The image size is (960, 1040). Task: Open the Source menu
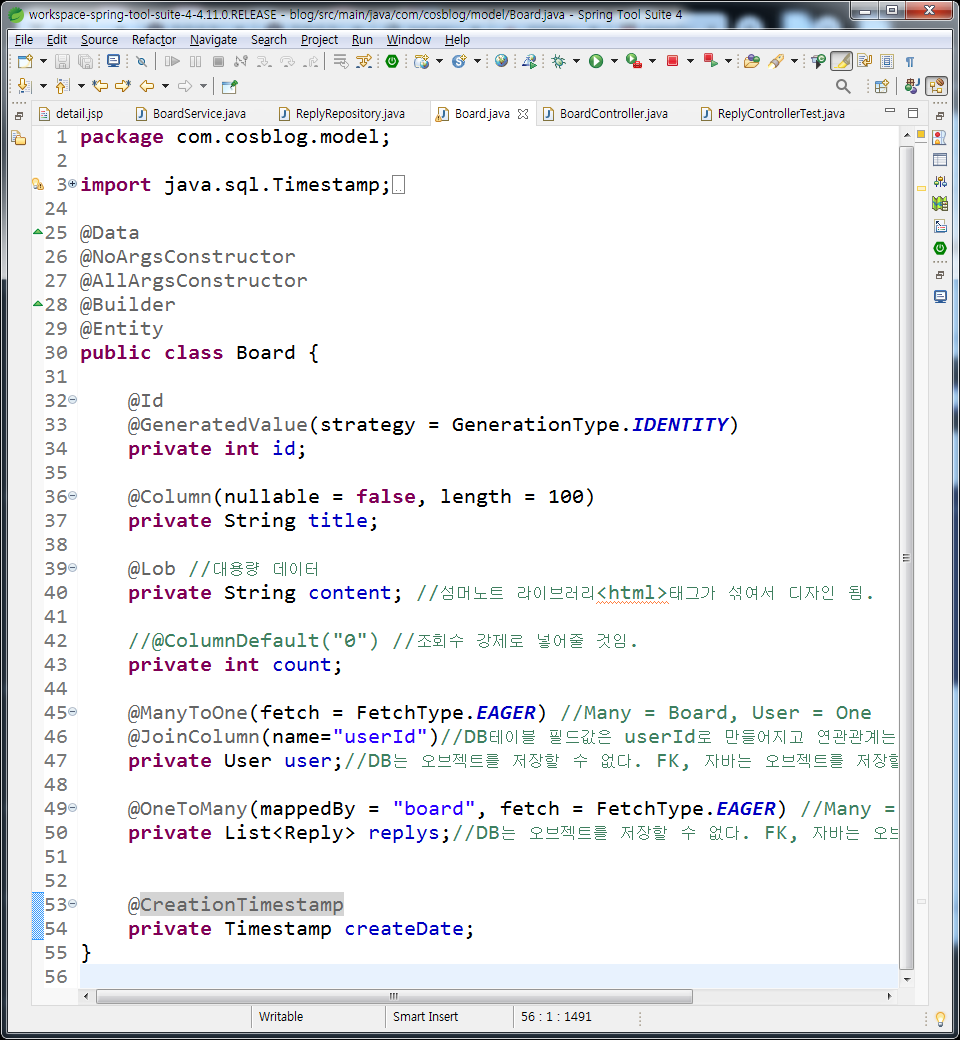(99, 40)
